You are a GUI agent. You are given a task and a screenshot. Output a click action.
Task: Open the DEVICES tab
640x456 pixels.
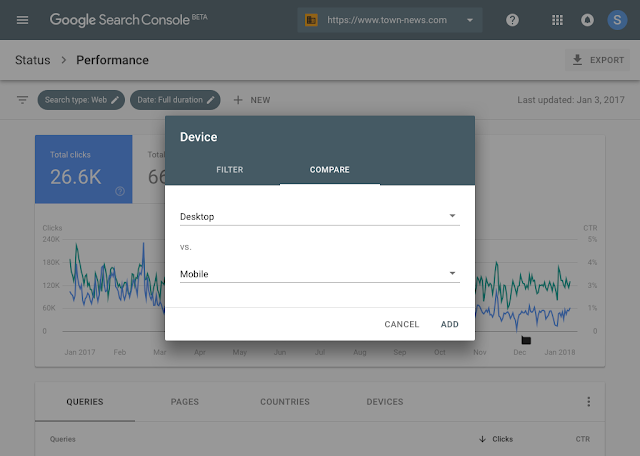click(384, 402)
